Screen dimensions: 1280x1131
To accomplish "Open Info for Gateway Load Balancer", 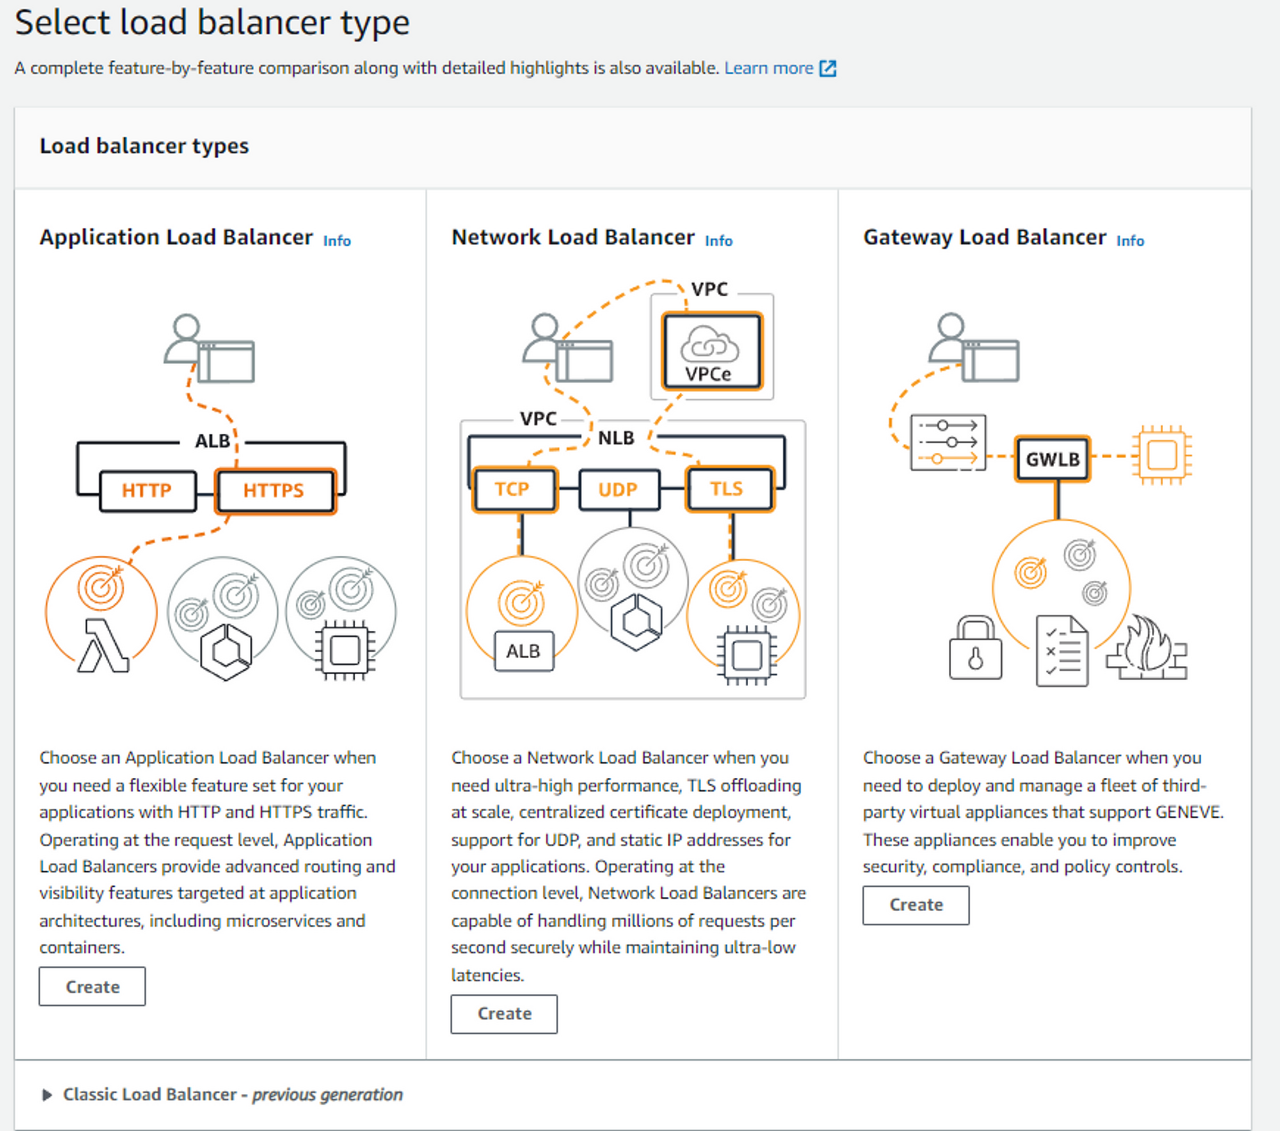I will click(1130, 241).
